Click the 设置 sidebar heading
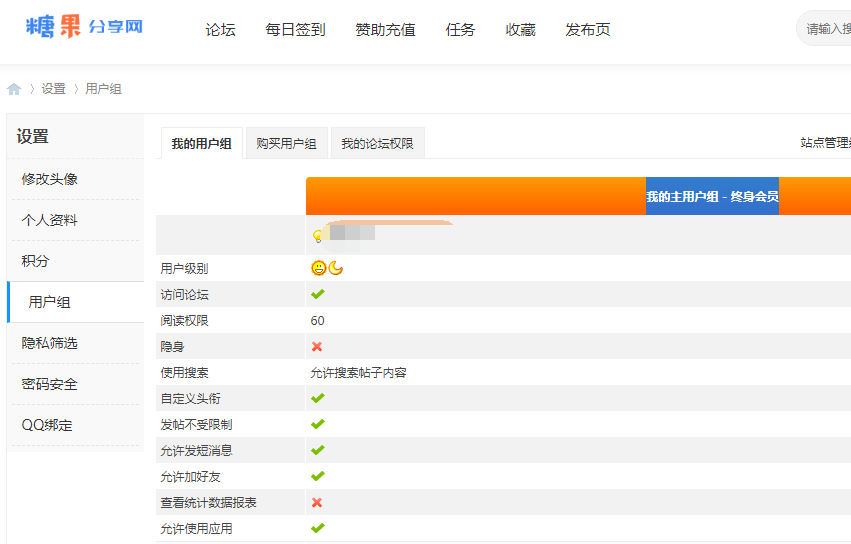The height and width of the screenshot is (544, 851). pos(33,136)
